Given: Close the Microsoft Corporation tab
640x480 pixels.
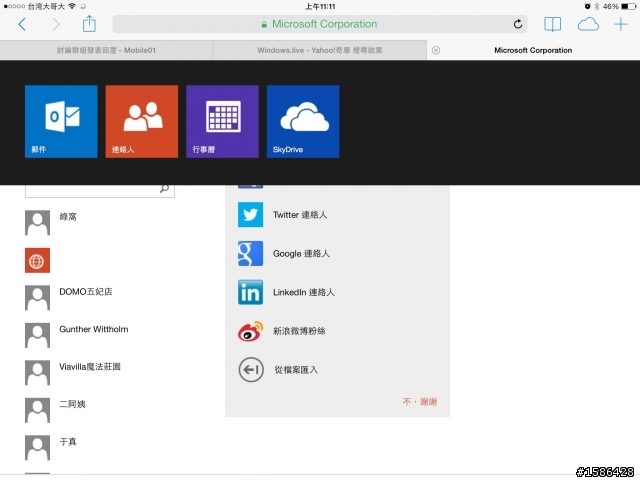Looking at the screenshot, I should 436,50.
